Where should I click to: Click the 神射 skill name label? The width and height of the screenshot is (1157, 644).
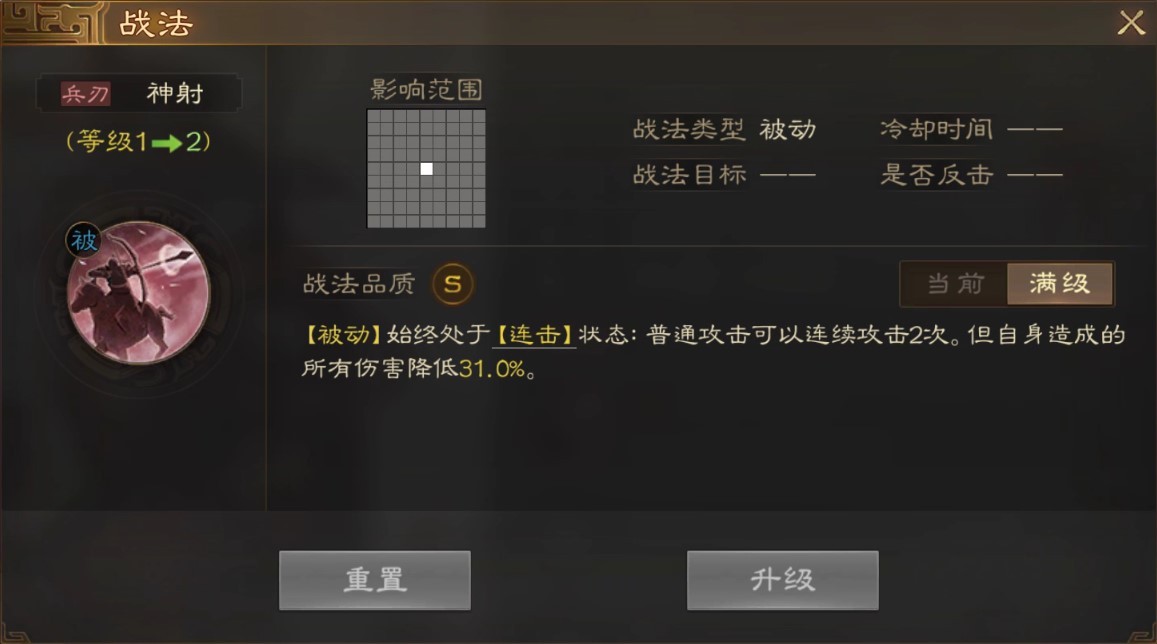(175, 94)
